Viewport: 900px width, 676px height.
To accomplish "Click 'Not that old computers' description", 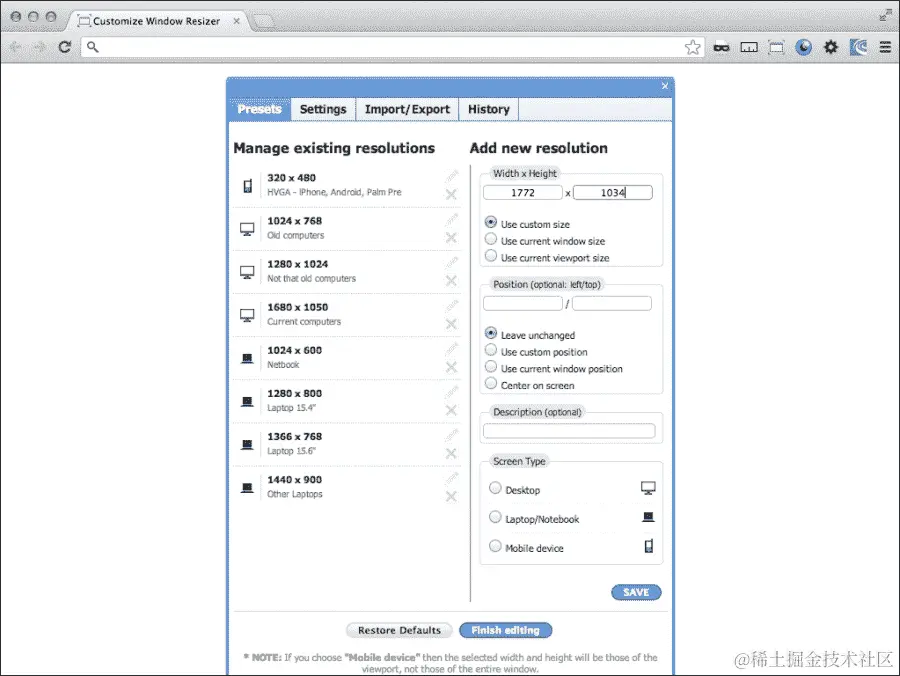I will coord(312,278).
